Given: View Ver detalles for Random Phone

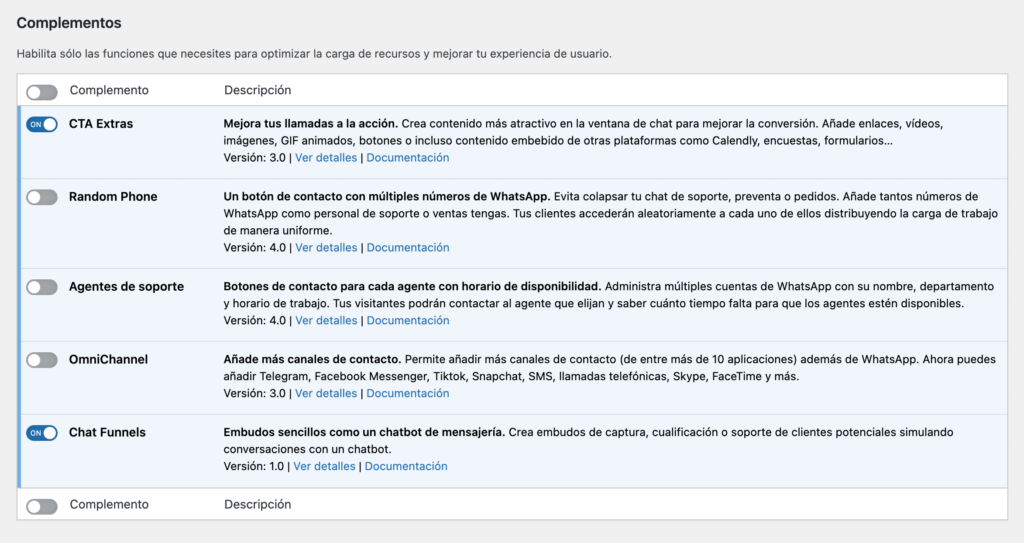Looking at the screenshot, I should click(326, 248).
